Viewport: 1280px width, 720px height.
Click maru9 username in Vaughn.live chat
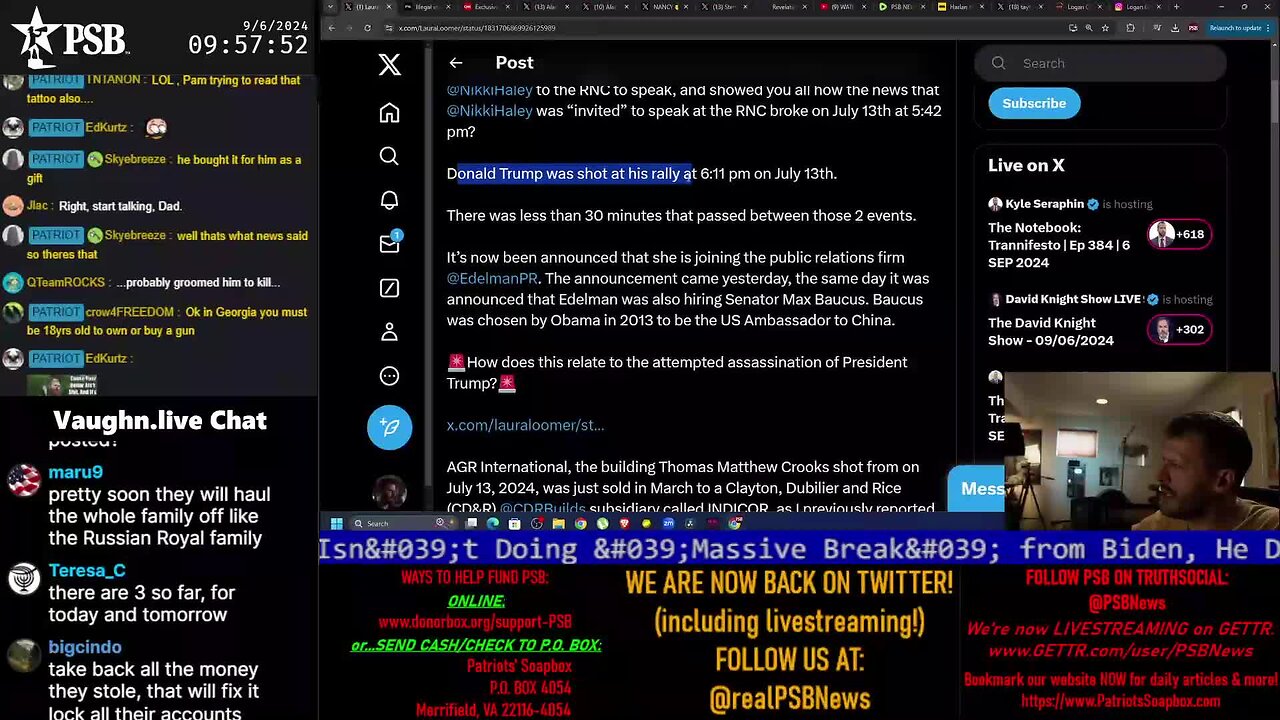click(x=76, y=472)
